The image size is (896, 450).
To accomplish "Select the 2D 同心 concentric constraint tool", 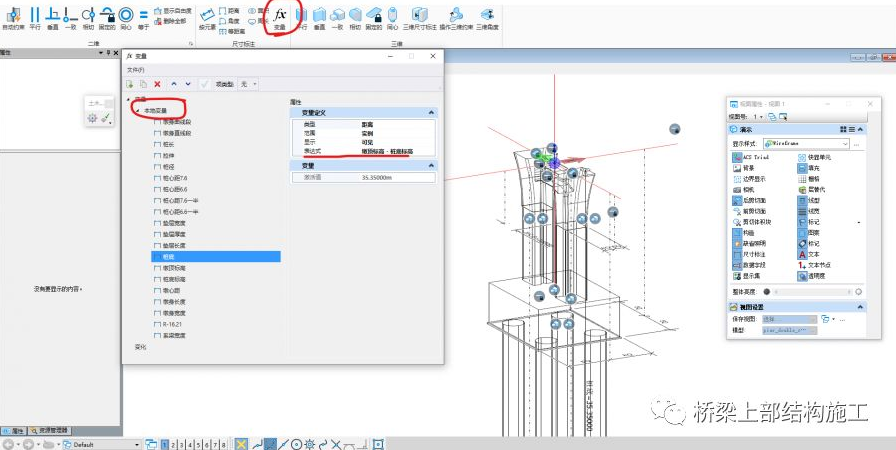I will pyautogui.click(x=126, y=18).
